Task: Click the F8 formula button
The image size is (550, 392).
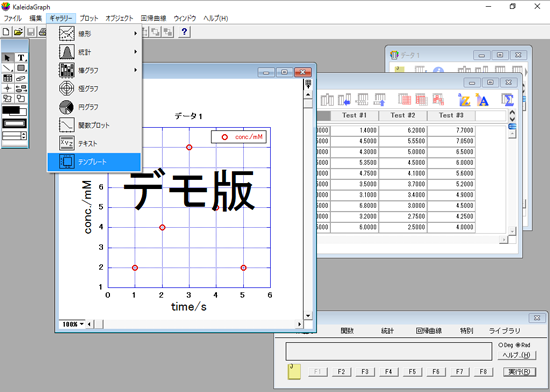Action: pyautogui.click(x=483, y=372)
